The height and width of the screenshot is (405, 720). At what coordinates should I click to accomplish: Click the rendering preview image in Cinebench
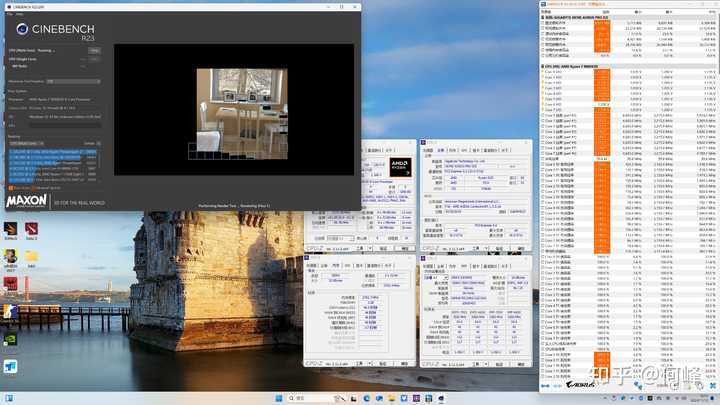click(242, 114)
